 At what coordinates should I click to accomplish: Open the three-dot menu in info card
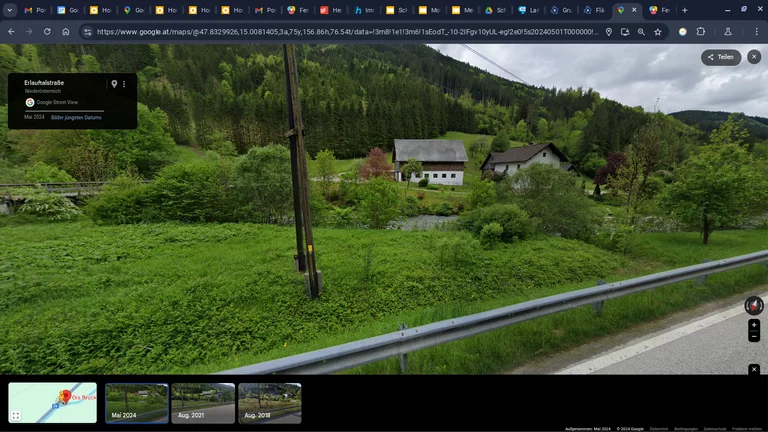124,84
